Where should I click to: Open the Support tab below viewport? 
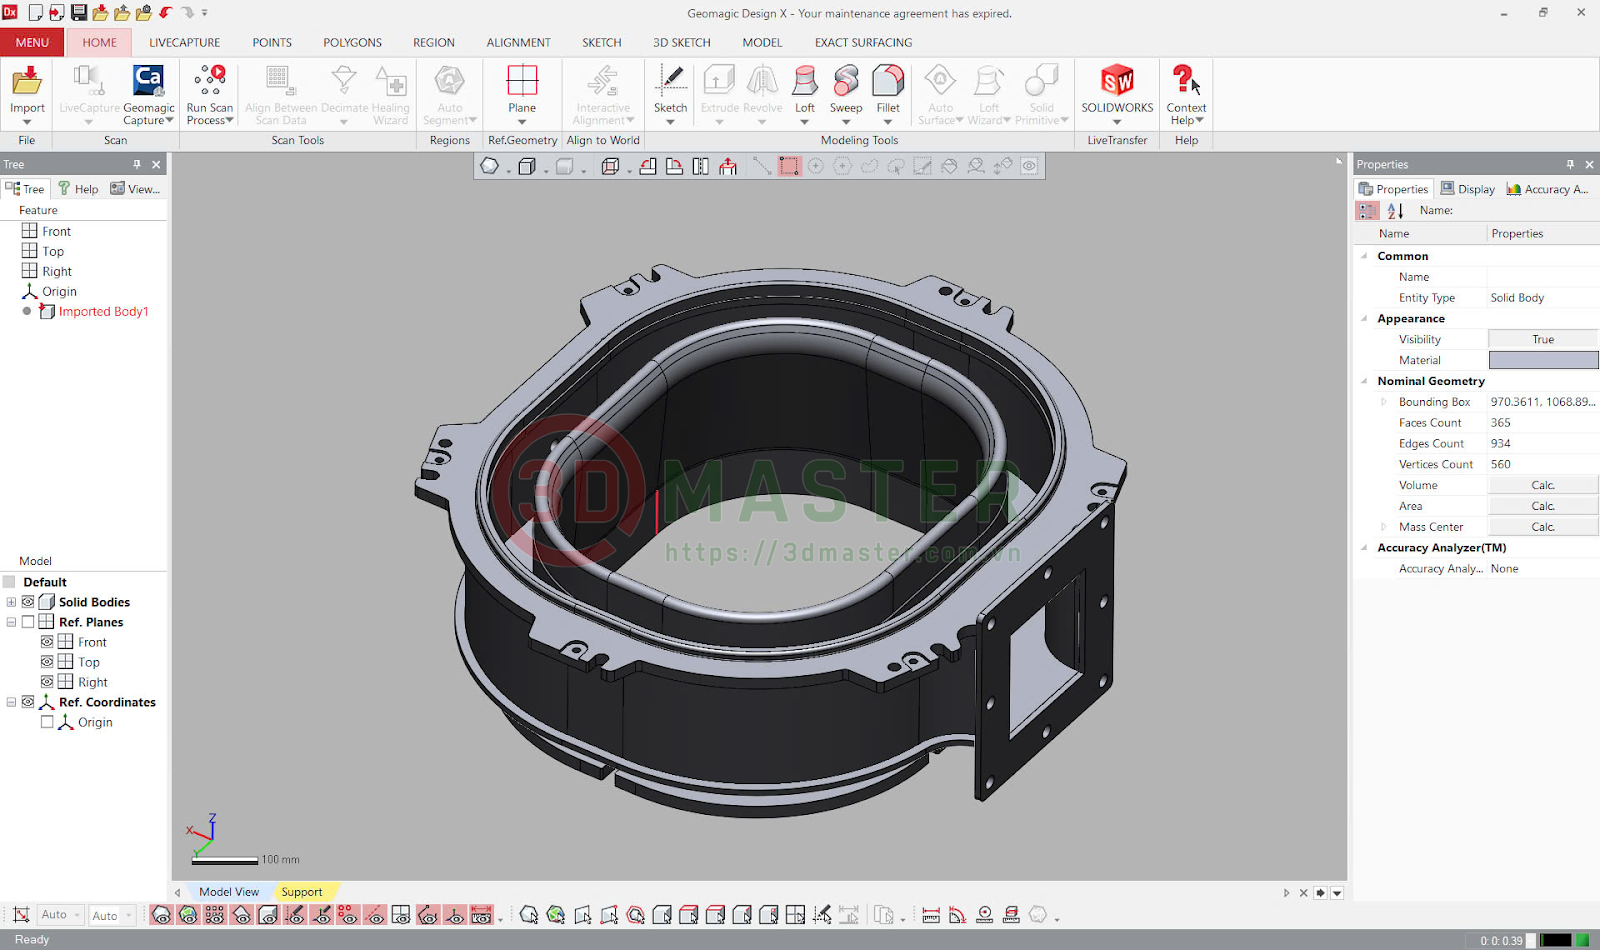(x=302, y=892)
